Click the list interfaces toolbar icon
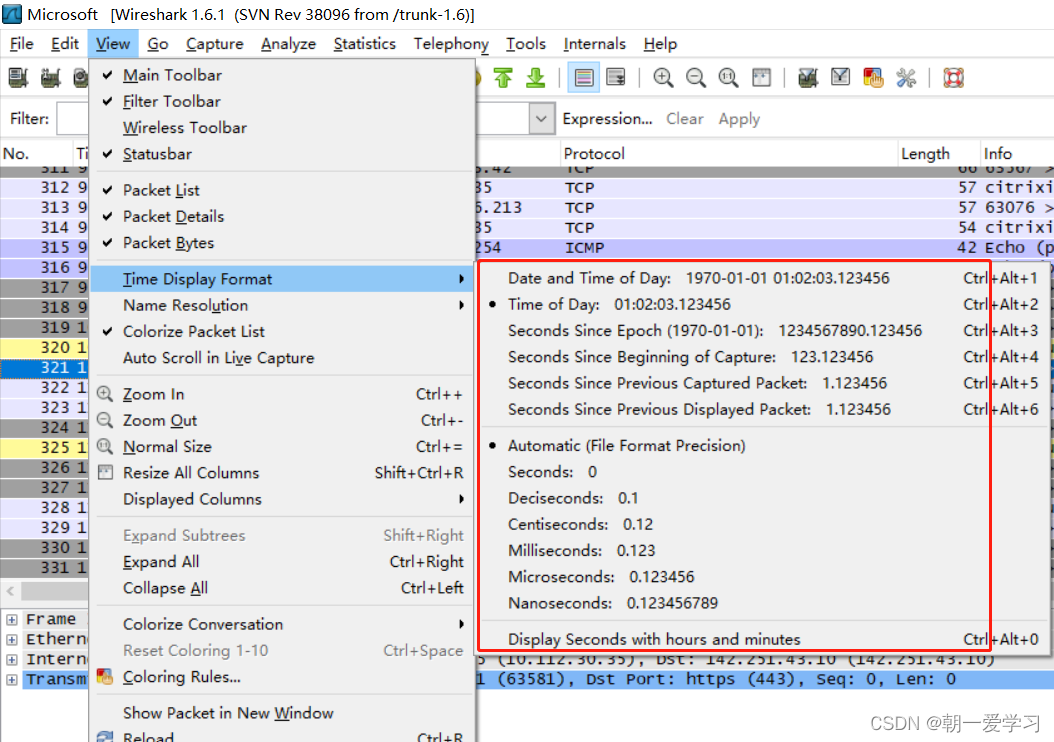1054x742 pixels. (18, 78)
